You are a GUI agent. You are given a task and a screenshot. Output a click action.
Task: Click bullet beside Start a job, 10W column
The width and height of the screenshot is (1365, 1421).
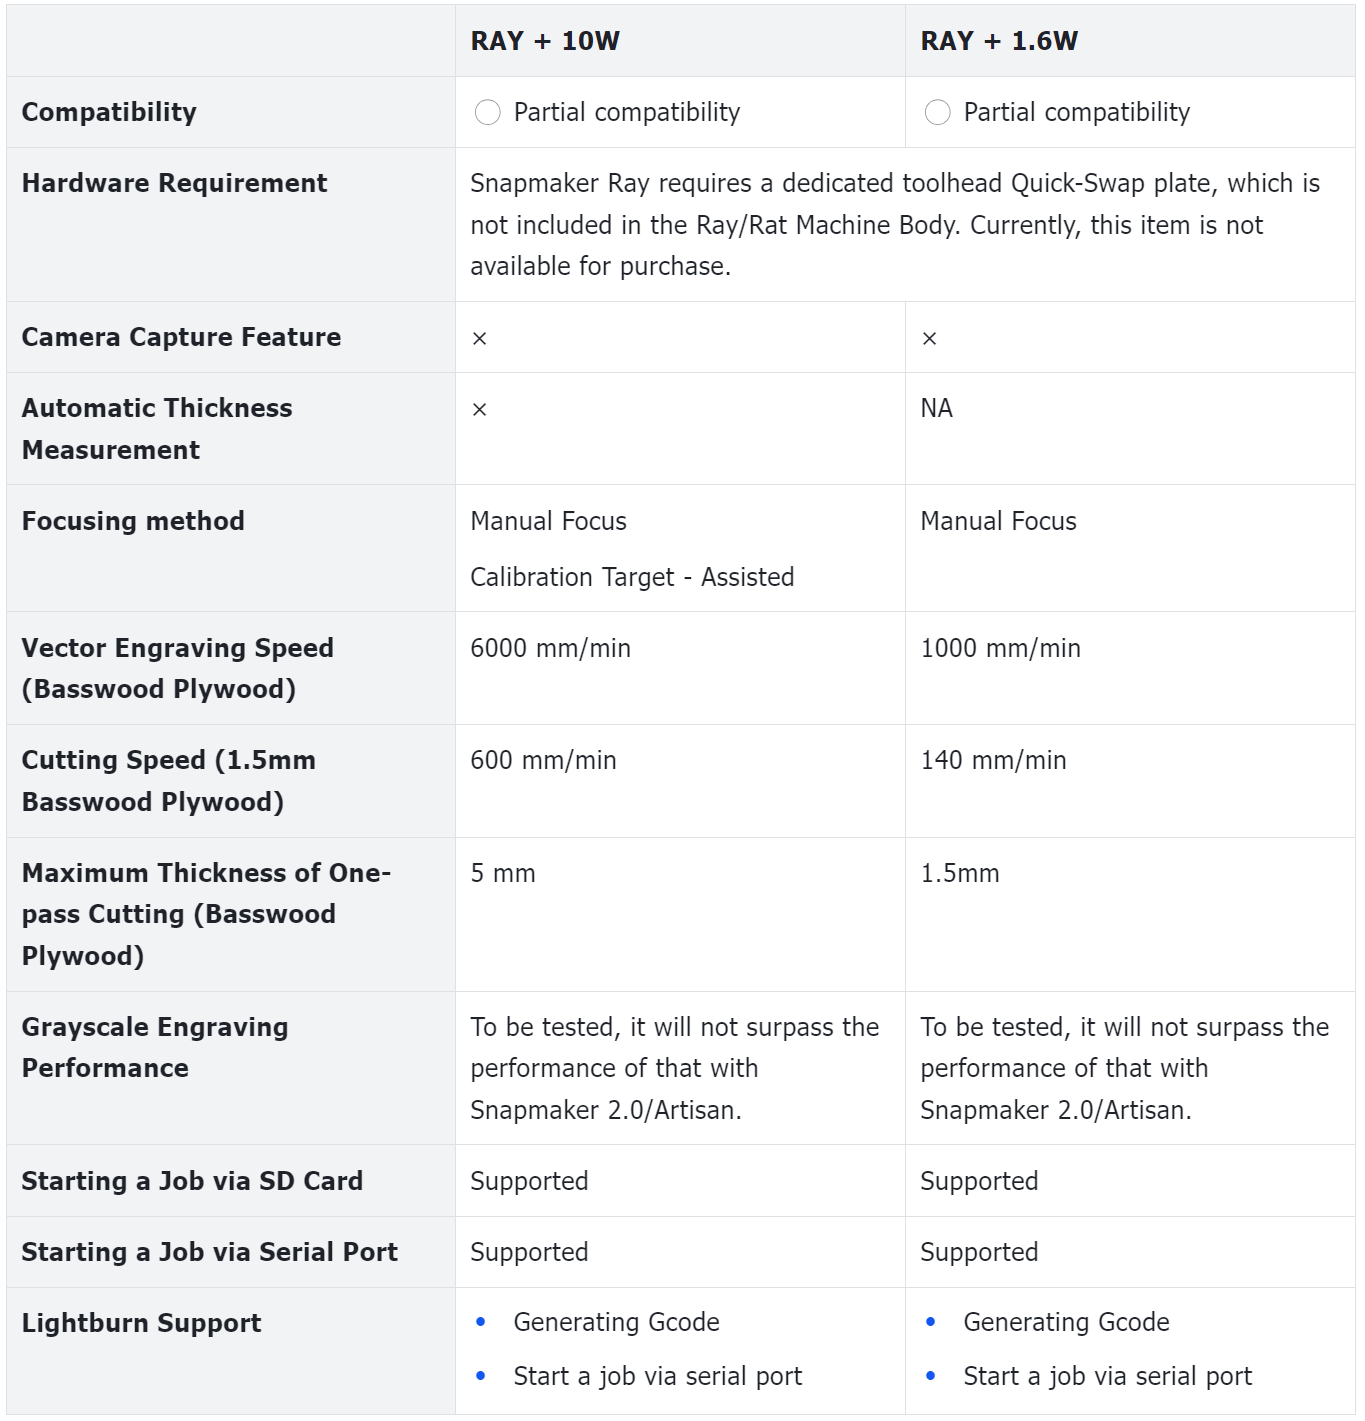[x=481, y=1377]
